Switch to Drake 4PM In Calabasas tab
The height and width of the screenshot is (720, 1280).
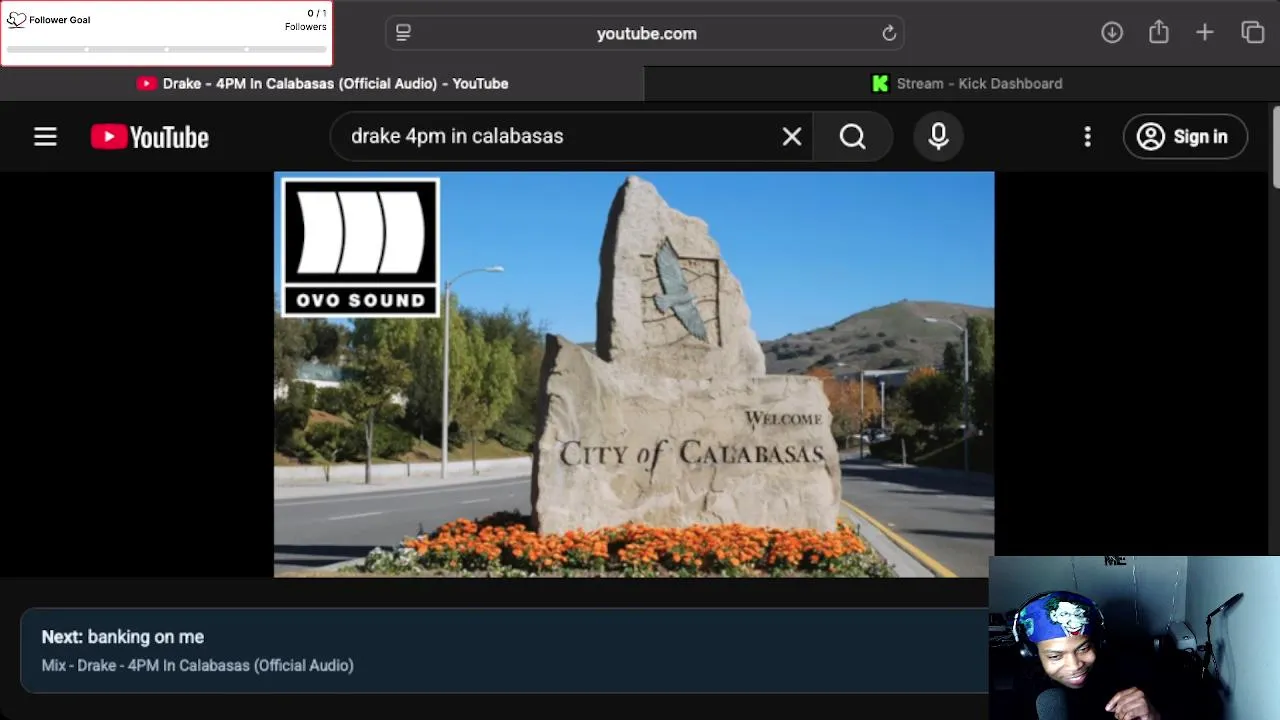coord(322,84)
